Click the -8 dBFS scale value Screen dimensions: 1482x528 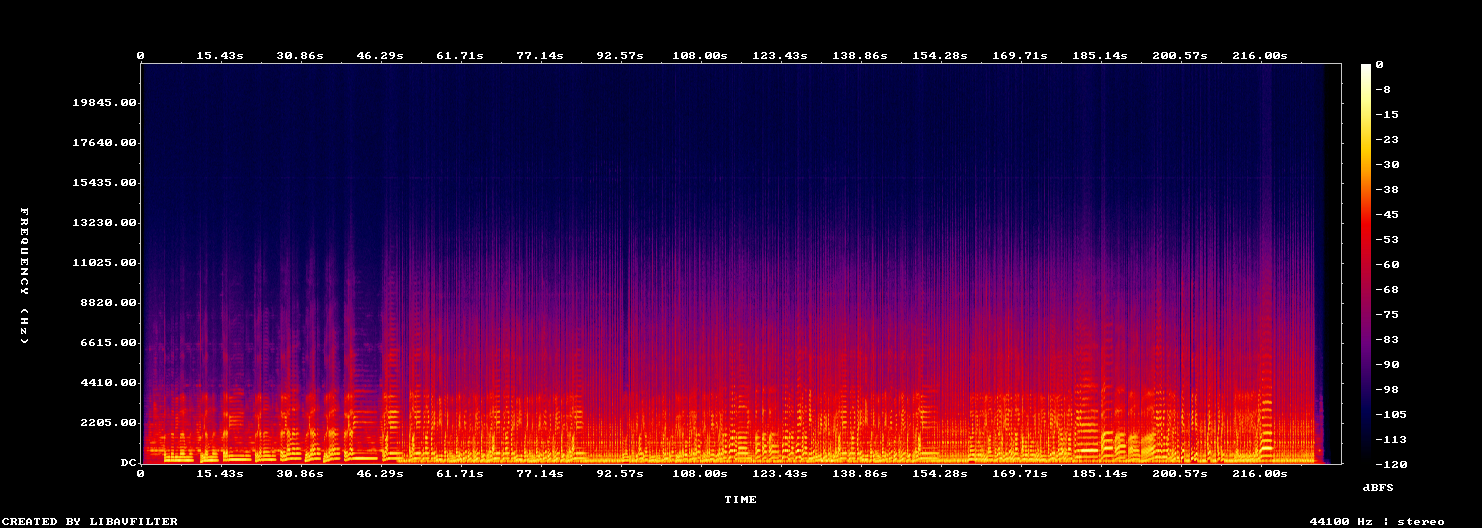pyautogui.click(x=1382, y=90)
